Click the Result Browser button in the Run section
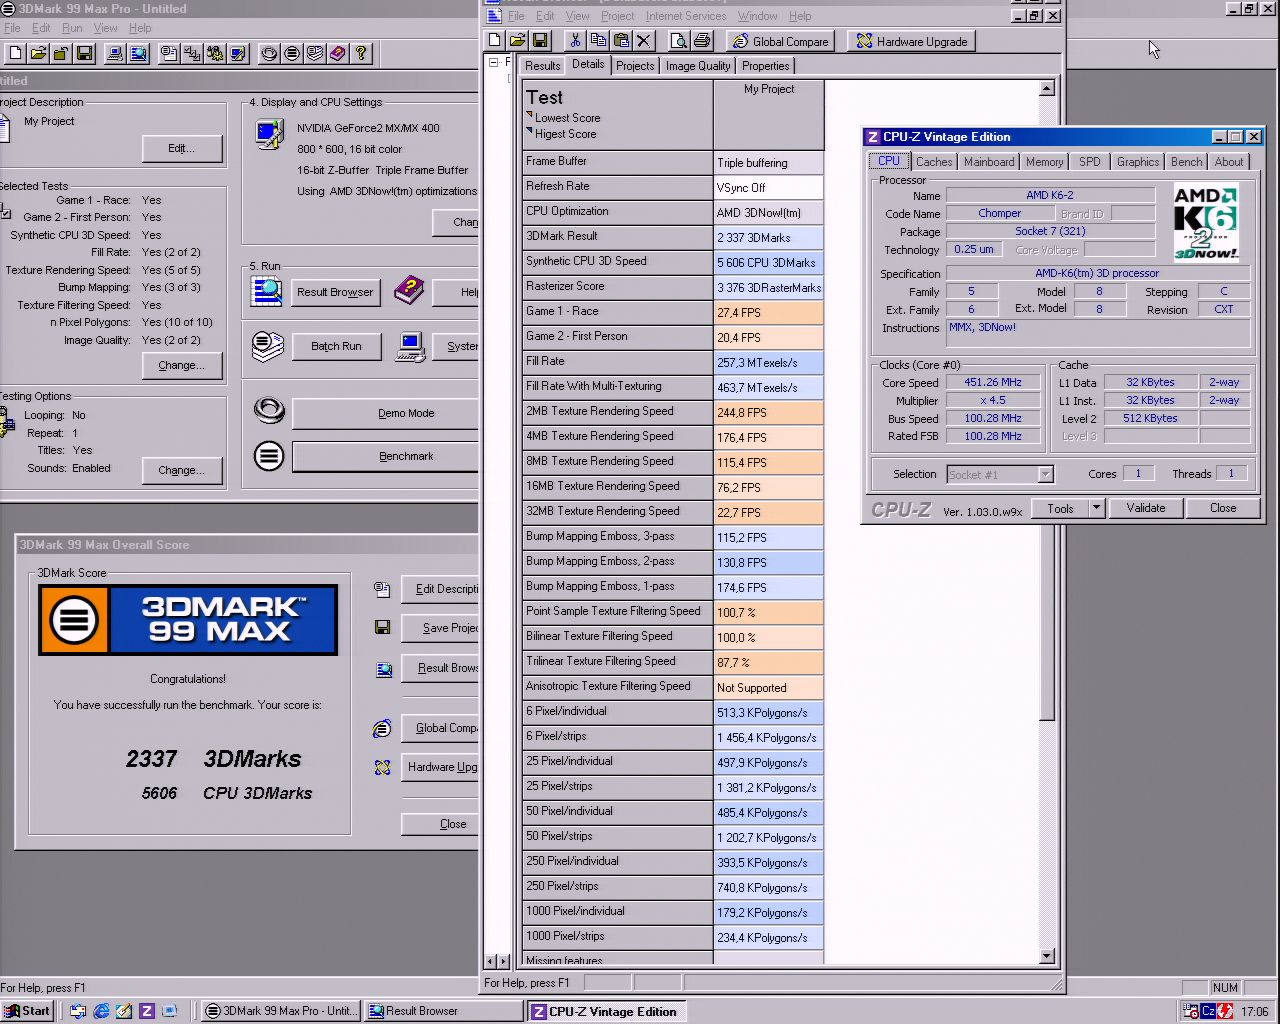1280x1024 pixels. point(335,292)
